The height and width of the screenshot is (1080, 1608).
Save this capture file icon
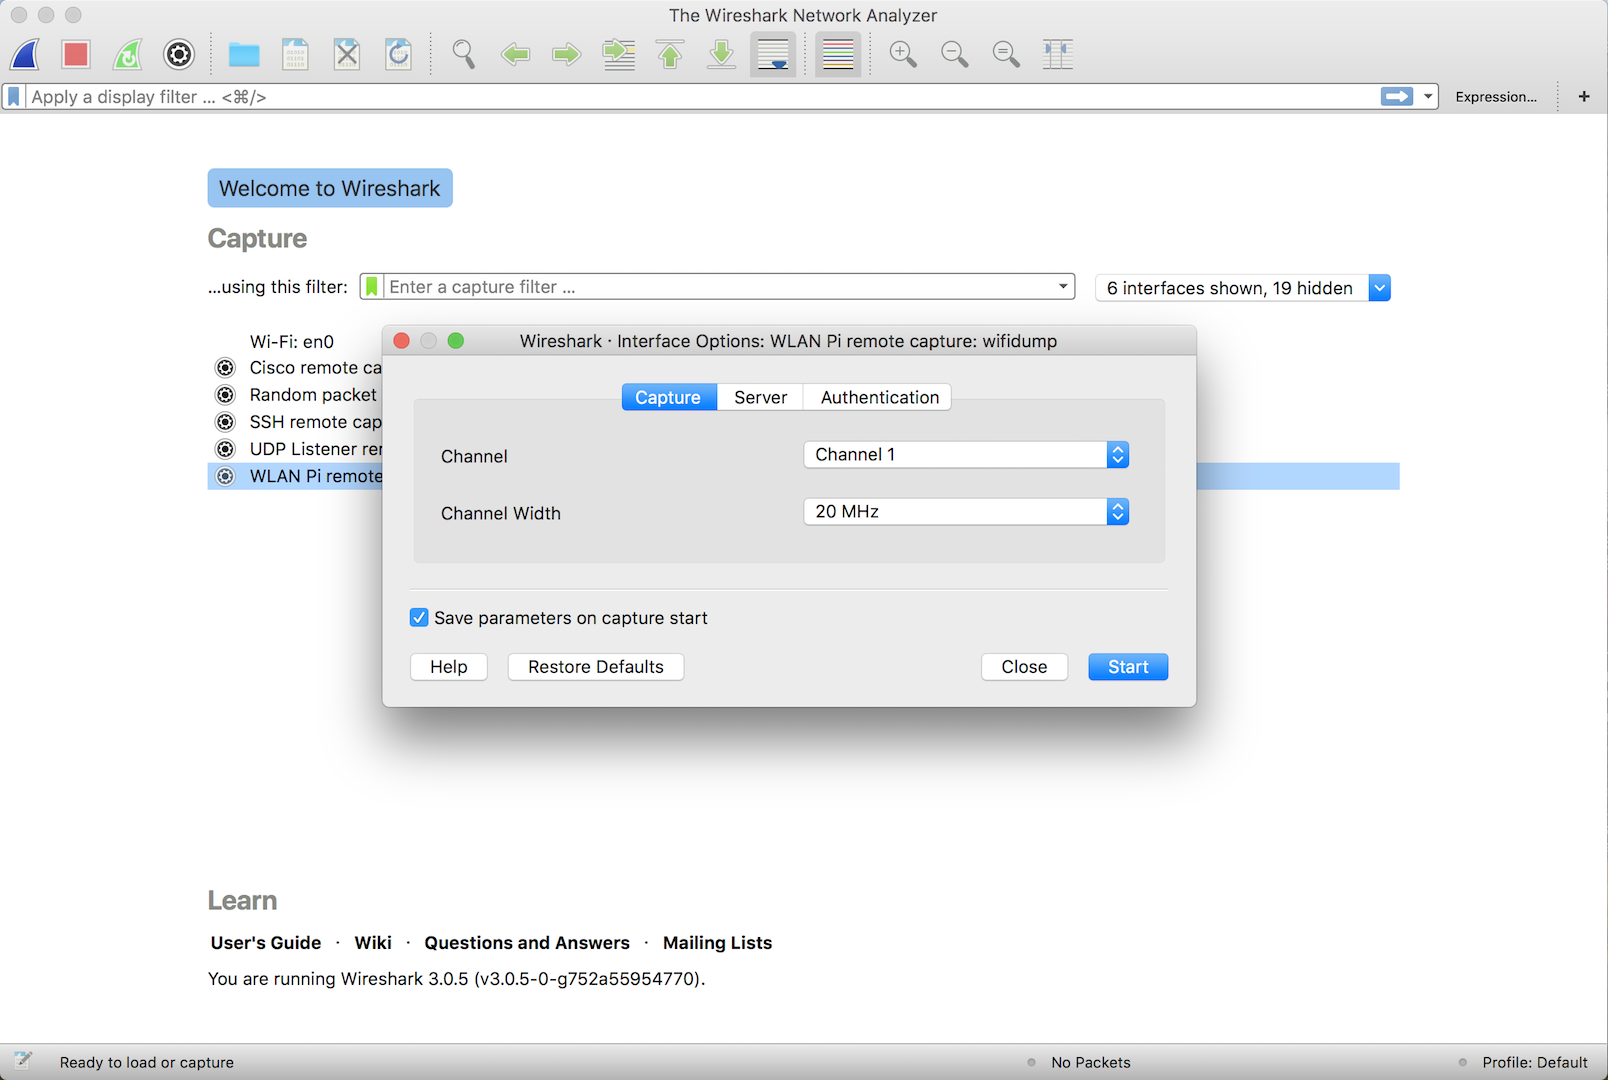pyautogui.click(x=295, y=54)
